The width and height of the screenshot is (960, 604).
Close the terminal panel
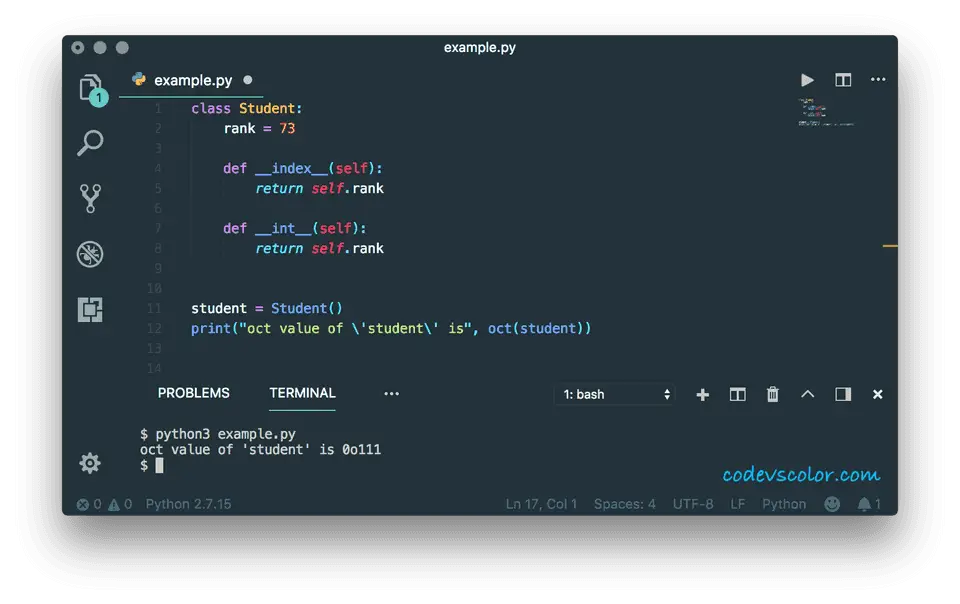pos(877,395)
